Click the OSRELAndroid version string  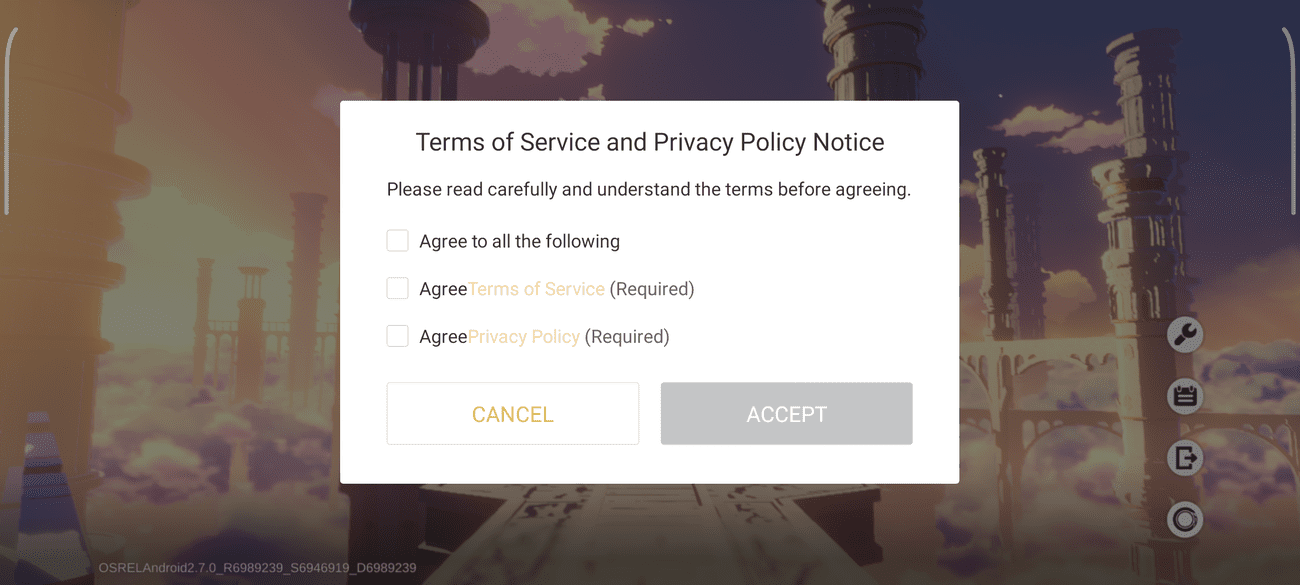[x=257, y=568]
